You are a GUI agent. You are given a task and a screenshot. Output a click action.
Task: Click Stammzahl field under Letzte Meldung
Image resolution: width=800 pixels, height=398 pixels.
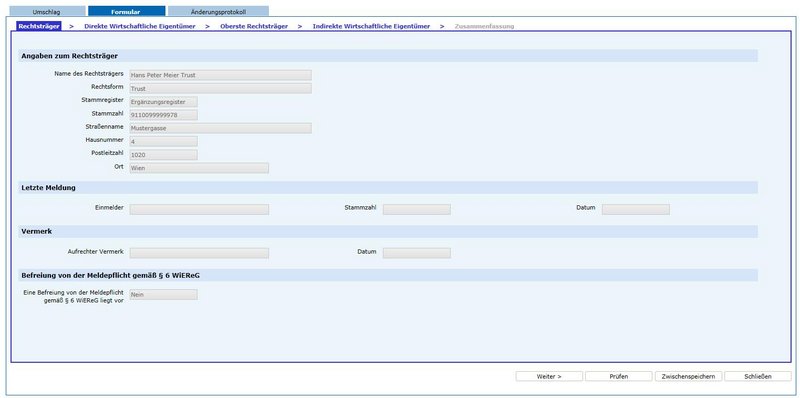(416, 210)
